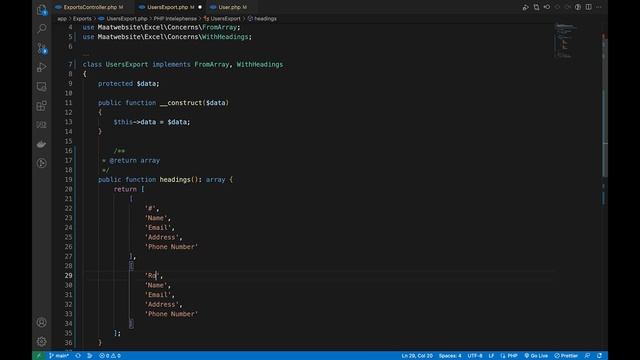The image size is (640, 360).
Task: Click 'headings' in the breadcrumb
Action: click(265, 19)
